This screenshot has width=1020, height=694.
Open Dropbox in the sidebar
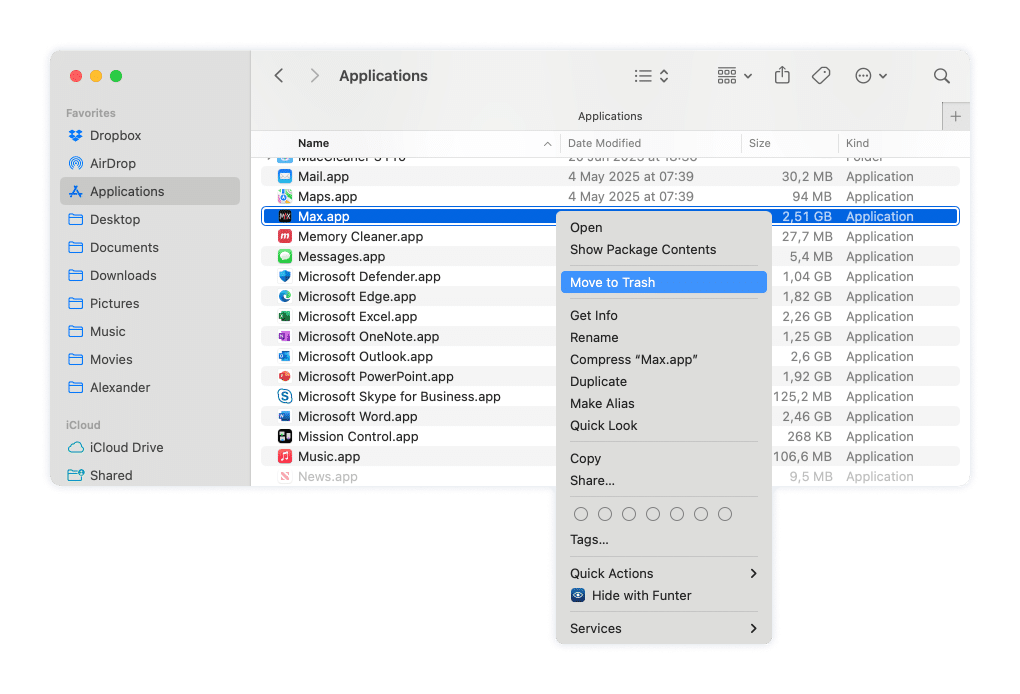(x=150, y=135)
